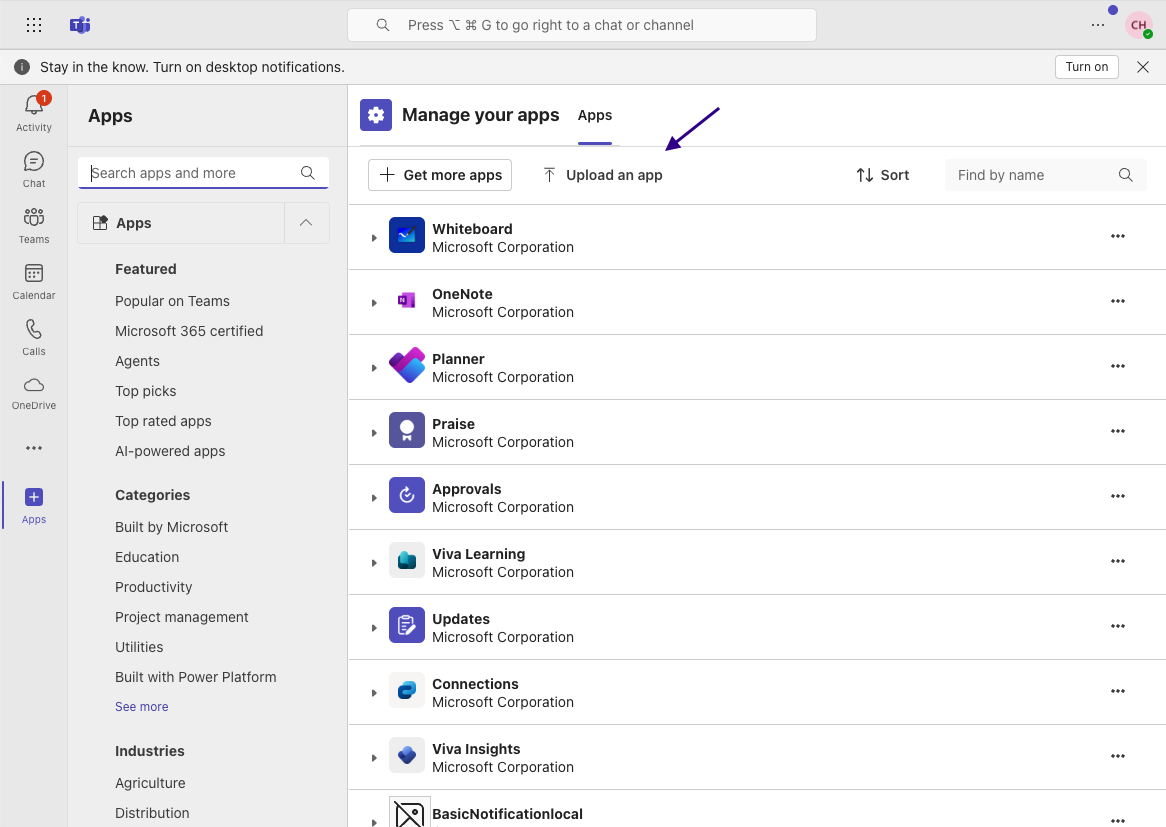
Task: Click the top search bar for chats
Action: (x=582, y=25)
